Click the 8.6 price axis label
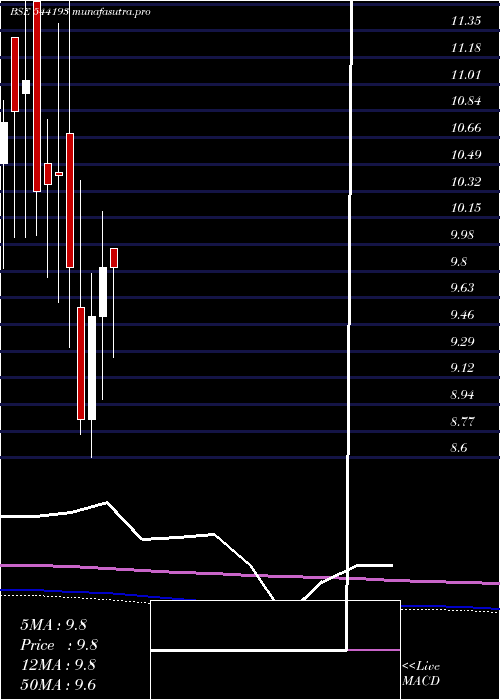This screenshot has height=700, width=500. [459, 448]
